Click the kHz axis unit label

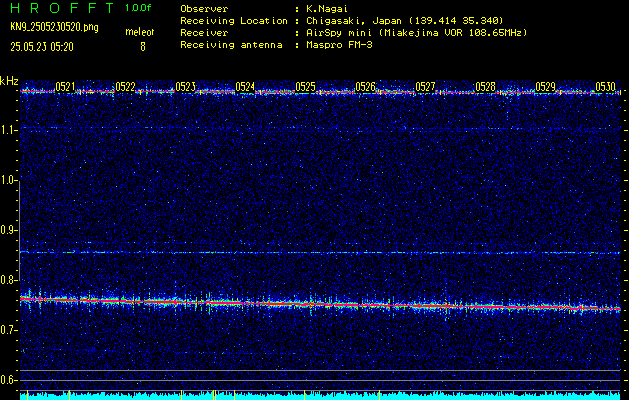point(9,81)
